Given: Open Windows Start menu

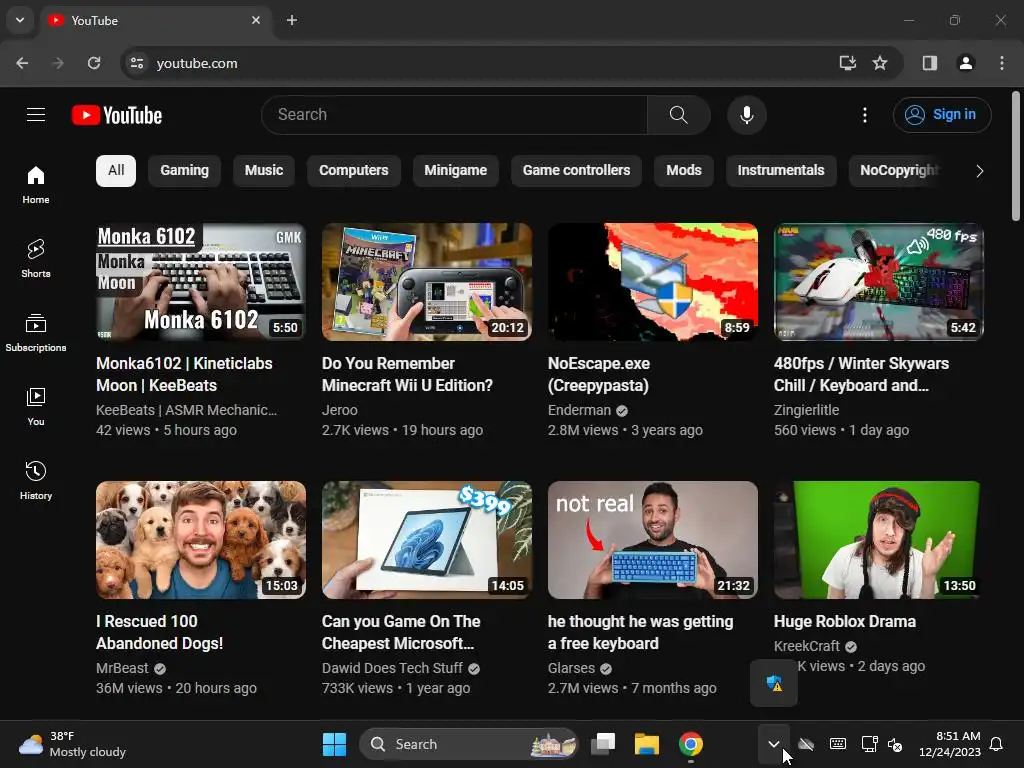Looking at the screenshot, I should tap(334, 744).
